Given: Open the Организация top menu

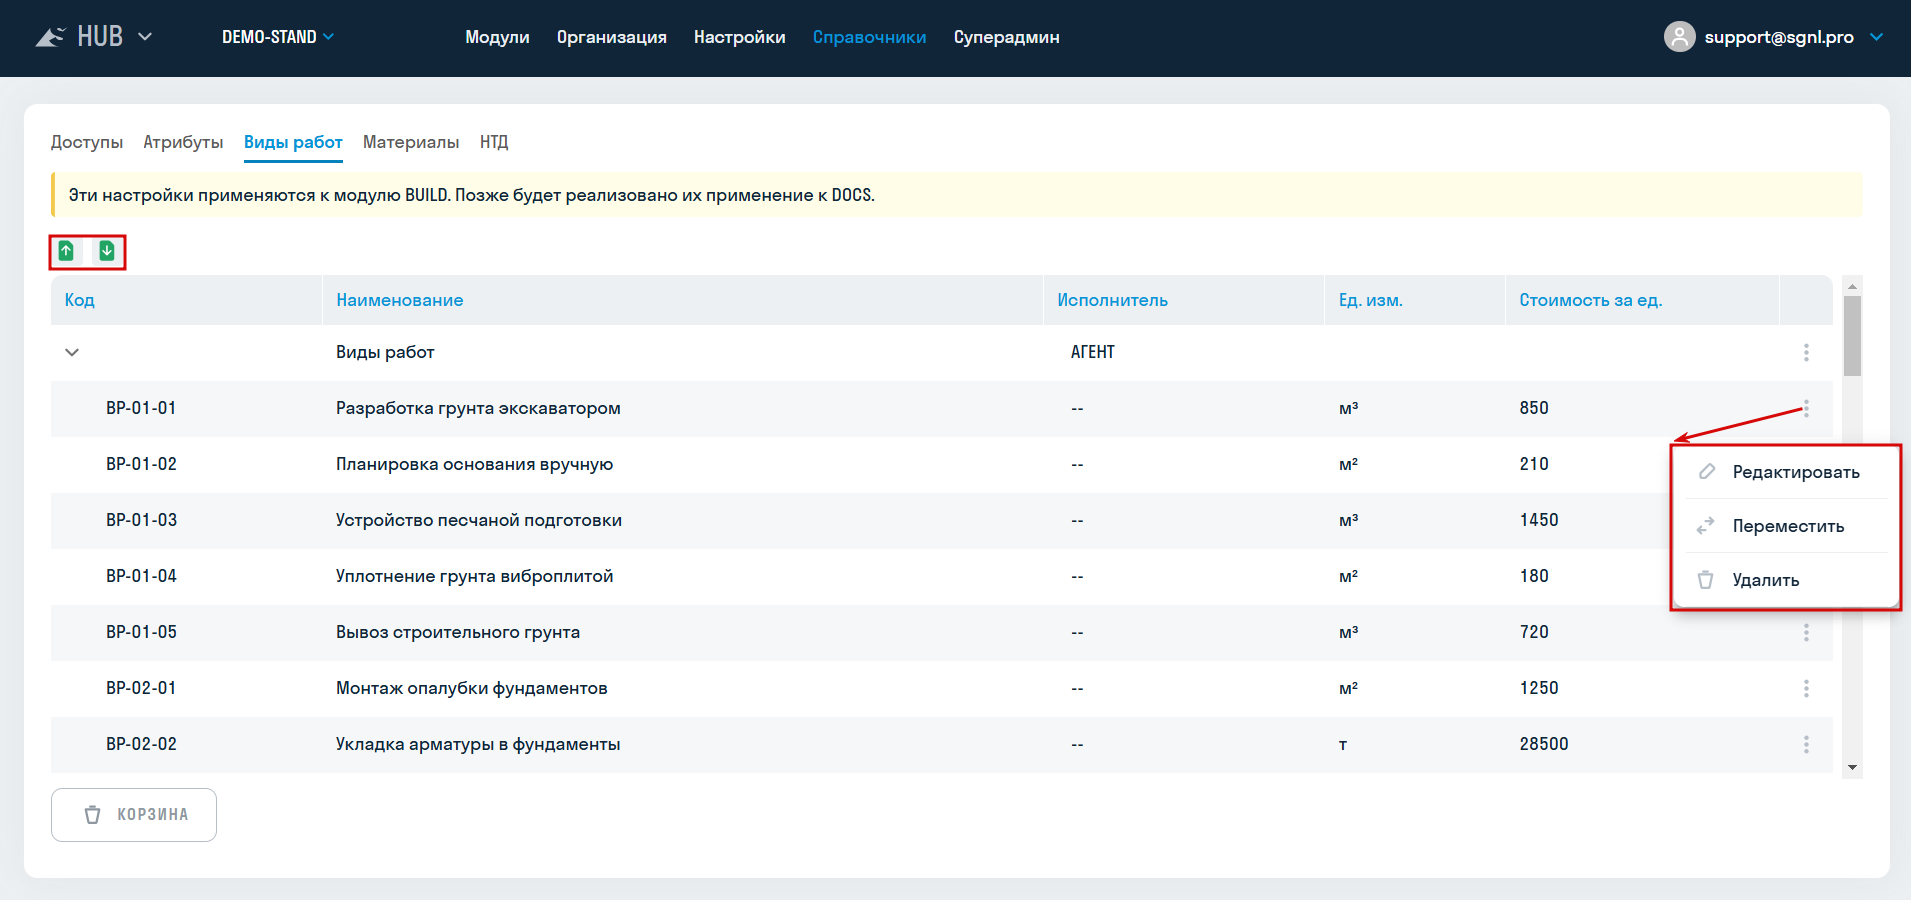Looking at the screenshot, I should coord(612,37).
